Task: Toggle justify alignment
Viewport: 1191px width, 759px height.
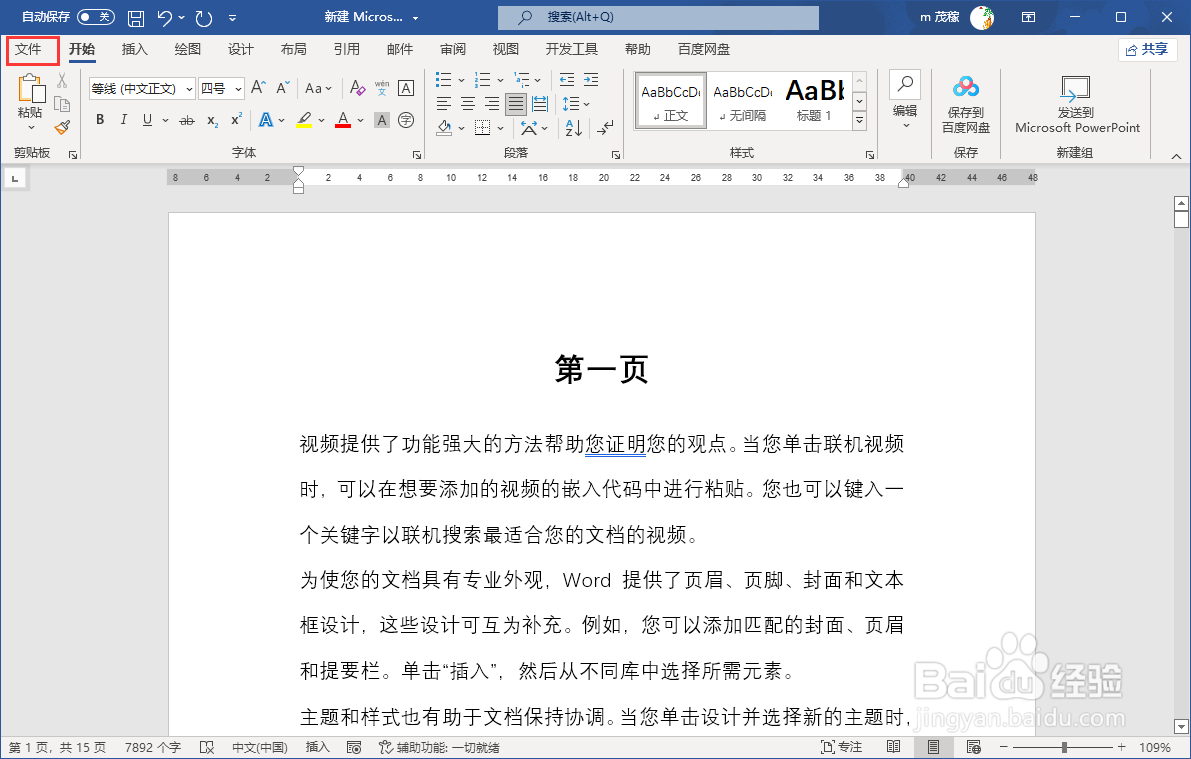Action: 516,104
